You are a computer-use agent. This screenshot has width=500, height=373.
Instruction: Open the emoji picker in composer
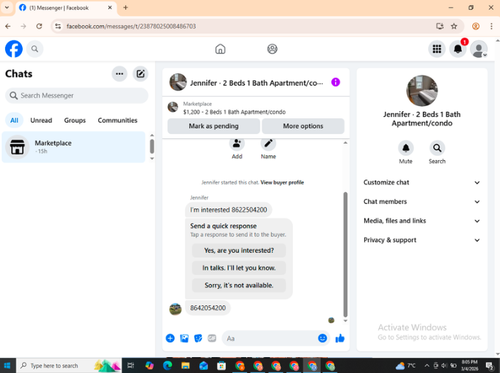[x=322, y=338]
